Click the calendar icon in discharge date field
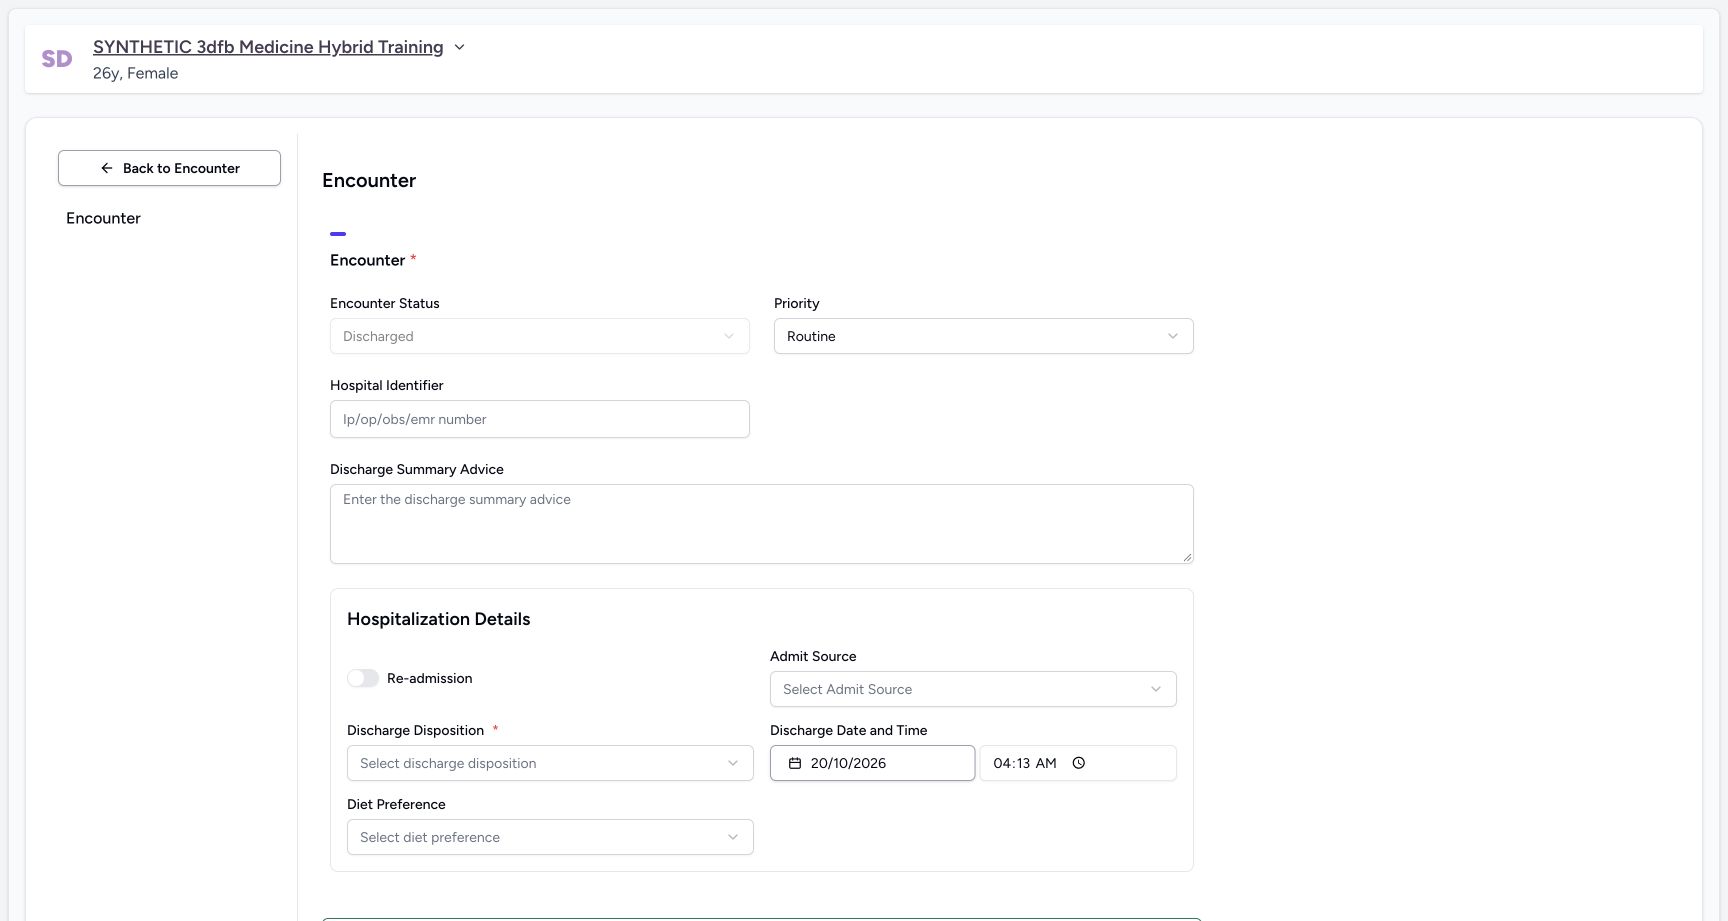The image size is (1728, 921). 795,763
